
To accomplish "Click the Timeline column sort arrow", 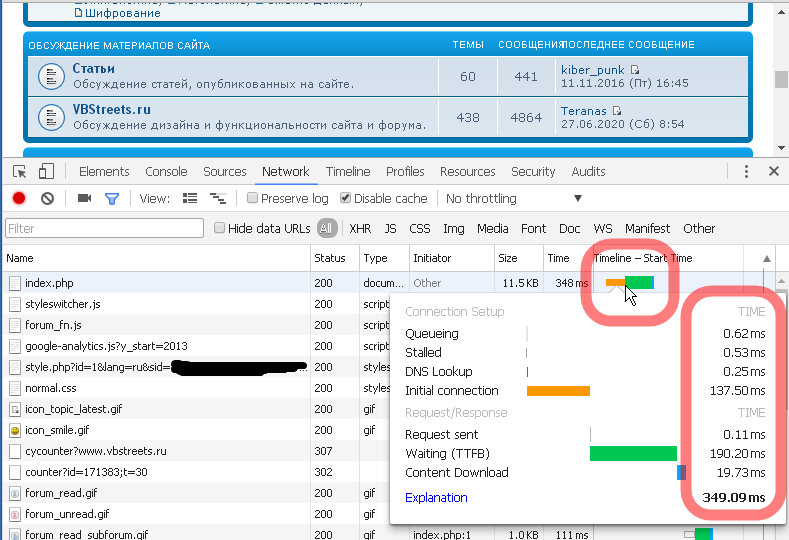I will pyautogui.click(x=767, y=258).
